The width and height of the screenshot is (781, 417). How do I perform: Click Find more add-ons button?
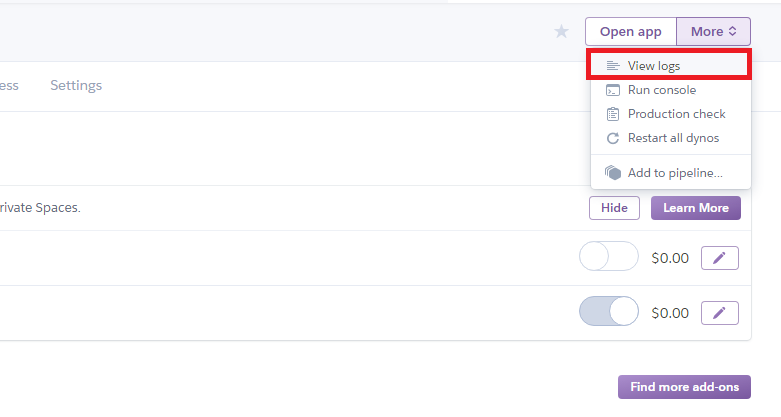[684, 387]
